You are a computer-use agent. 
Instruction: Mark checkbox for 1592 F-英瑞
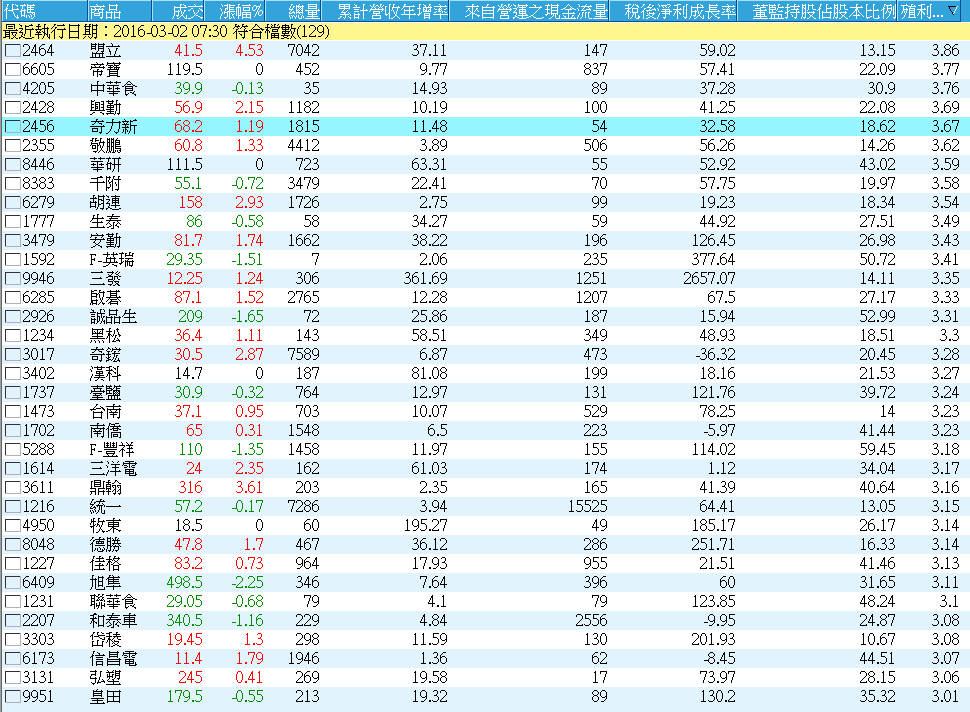[x=12, y=260]
